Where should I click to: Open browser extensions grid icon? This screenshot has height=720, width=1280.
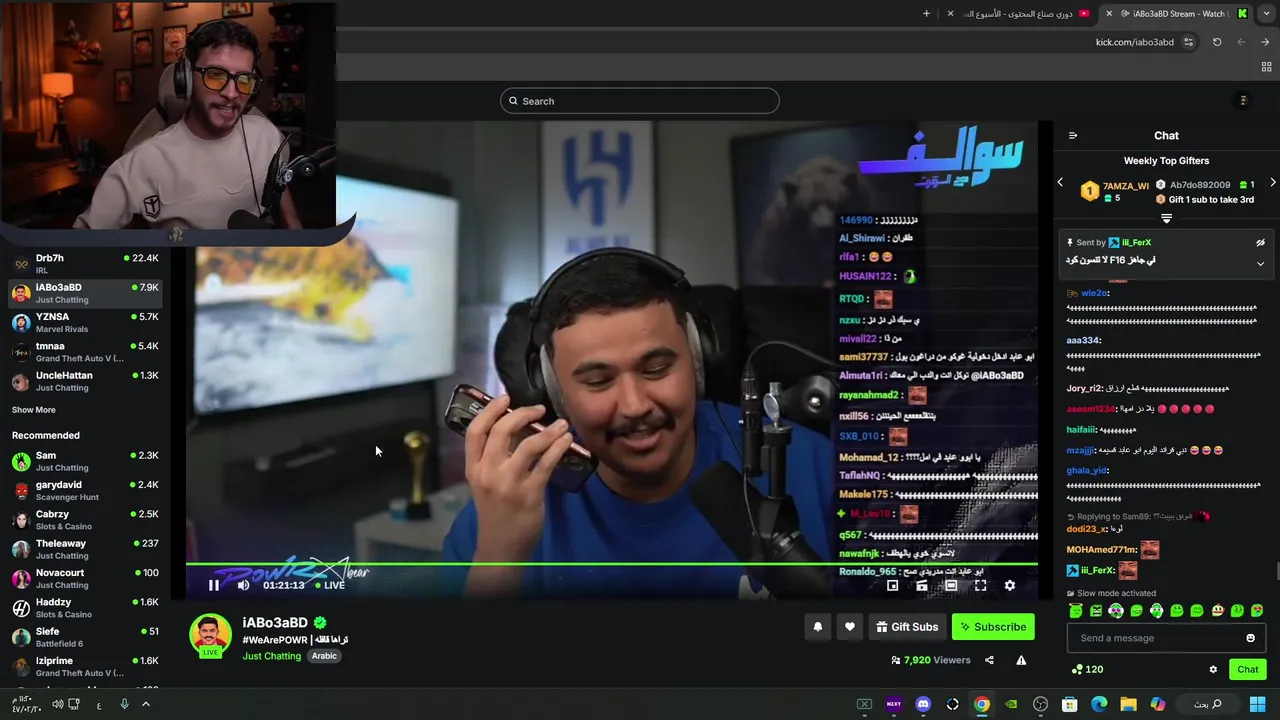[x=1266, y=67]
